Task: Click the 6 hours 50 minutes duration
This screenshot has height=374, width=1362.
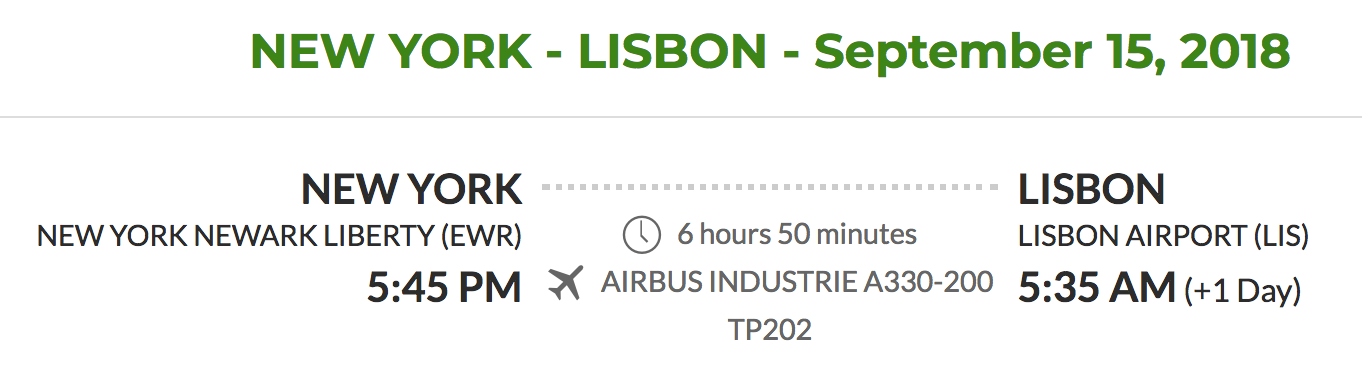Action: (797, 235)
